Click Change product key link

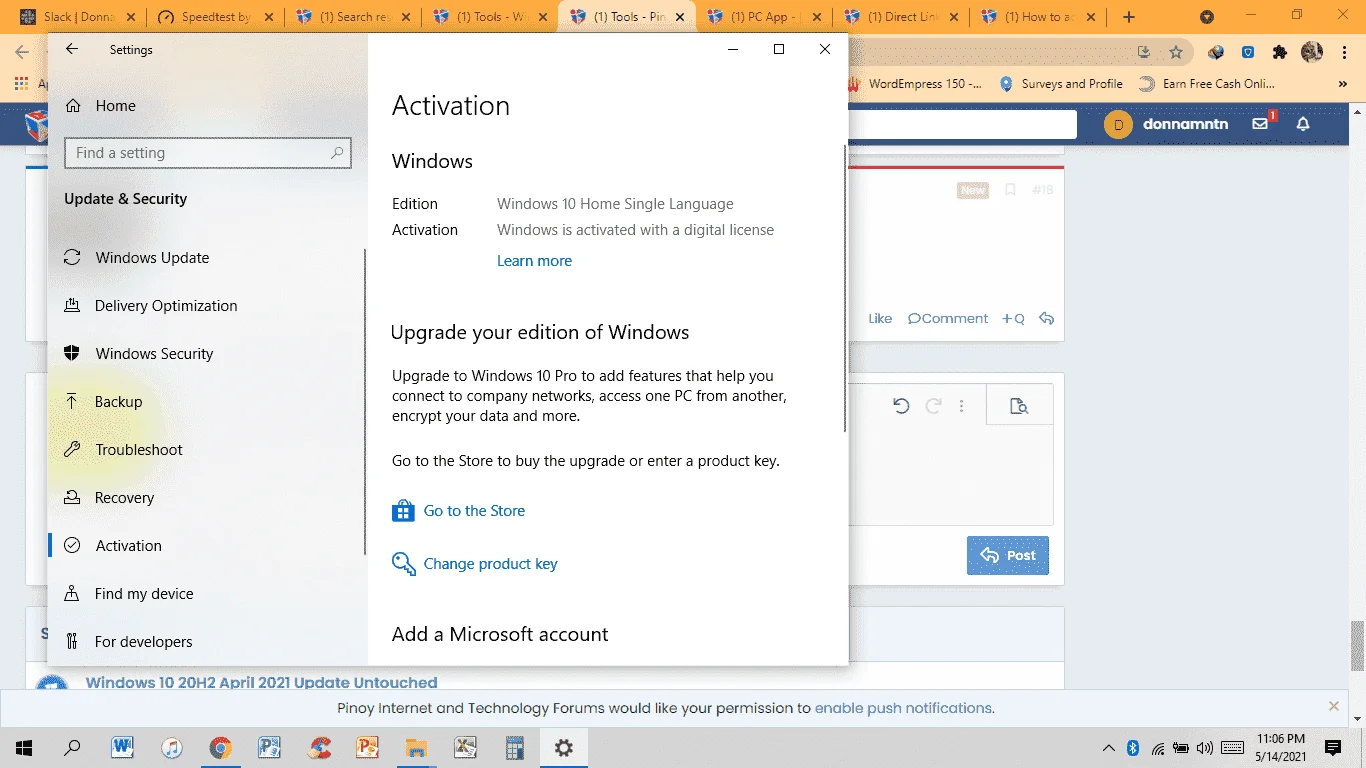pos(491,564)
